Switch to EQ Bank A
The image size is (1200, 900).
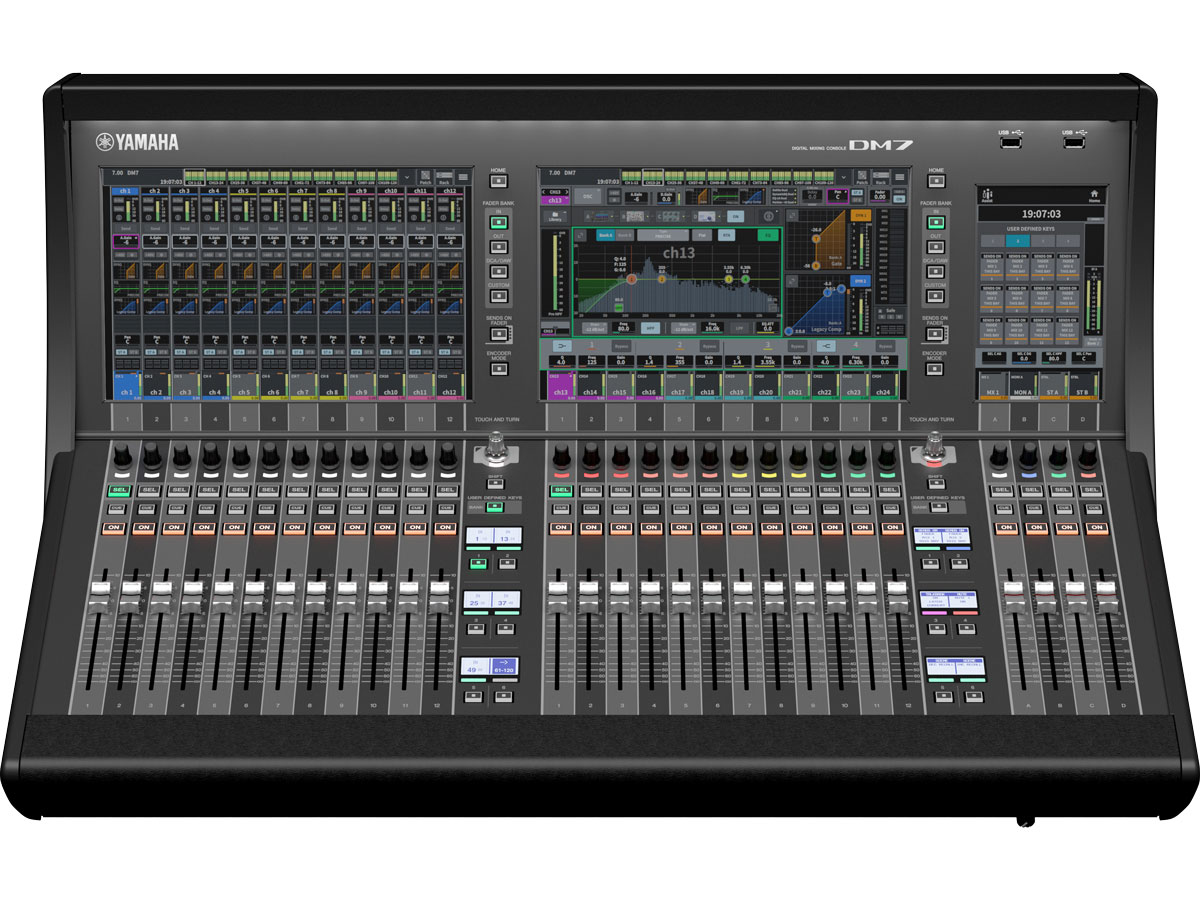click(606, 235)
